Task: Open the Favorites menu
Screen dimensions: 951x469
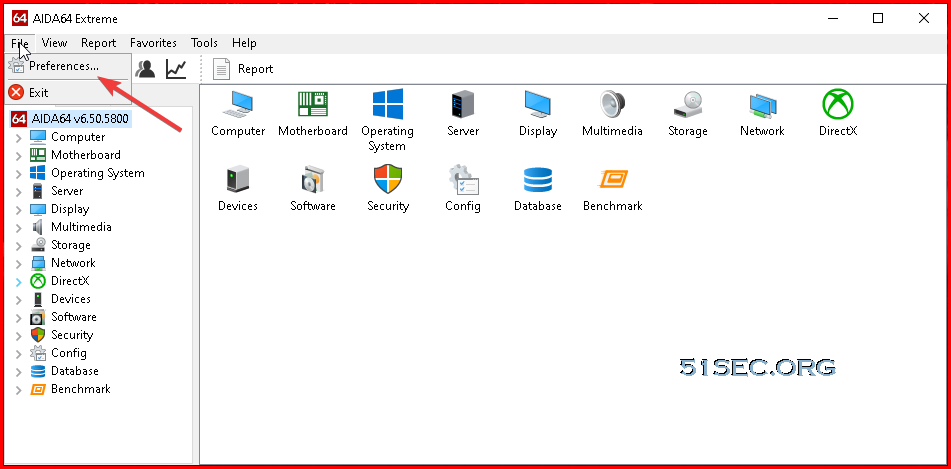Action: pyautogui.click(x=153, y=43)
